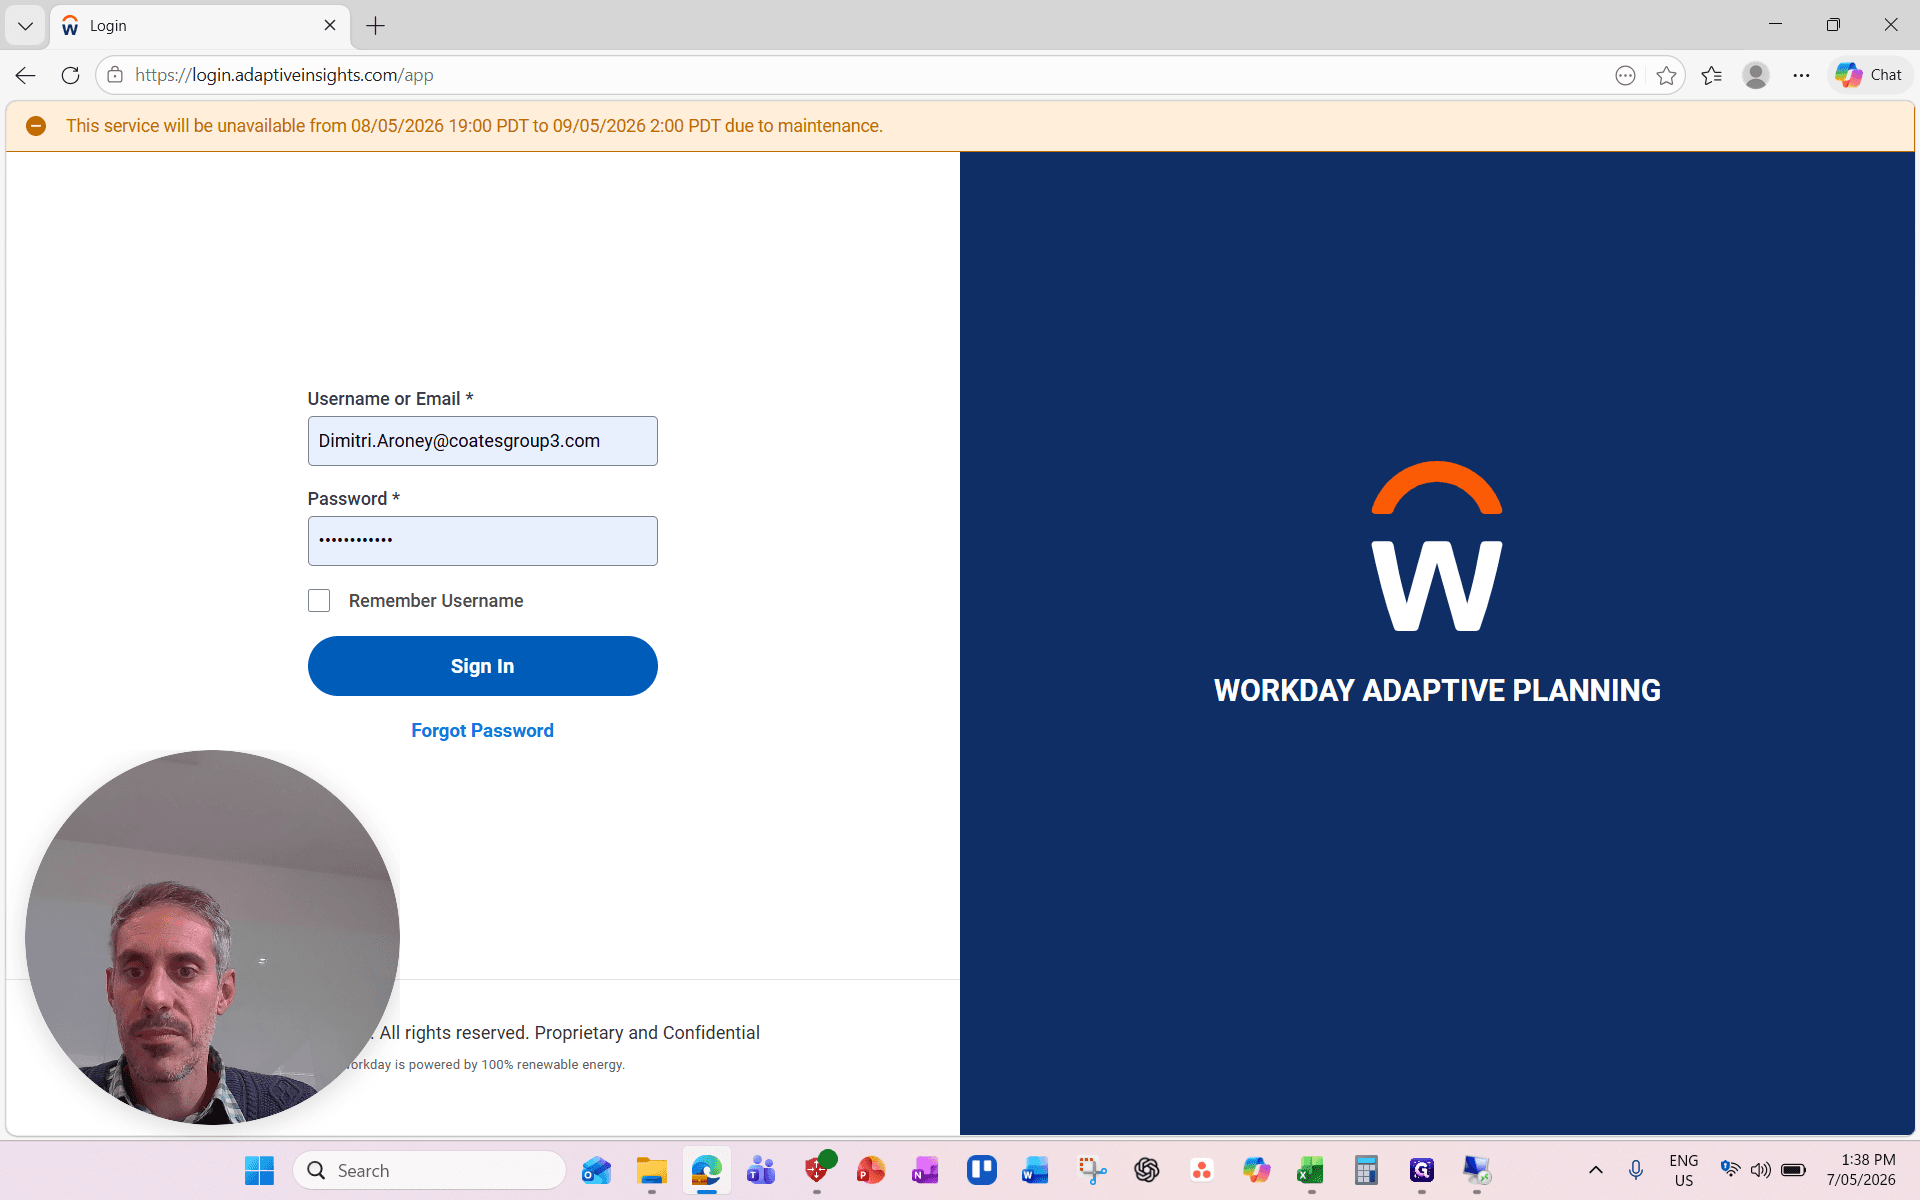This screenshot has height=1200, width=1920.
Task: Open Snipping Tool from the taskbar
Action: click(1092, 1170)
